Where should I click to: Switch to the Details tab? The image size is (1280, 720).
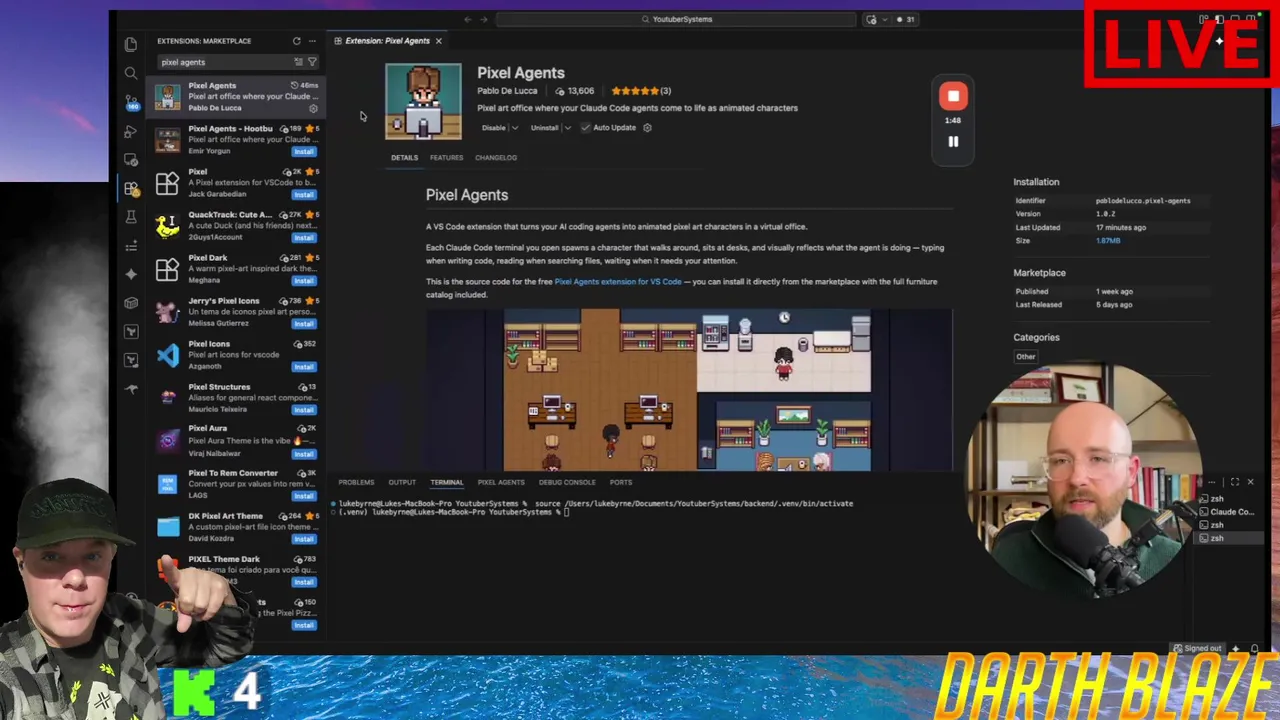point(404,158)
